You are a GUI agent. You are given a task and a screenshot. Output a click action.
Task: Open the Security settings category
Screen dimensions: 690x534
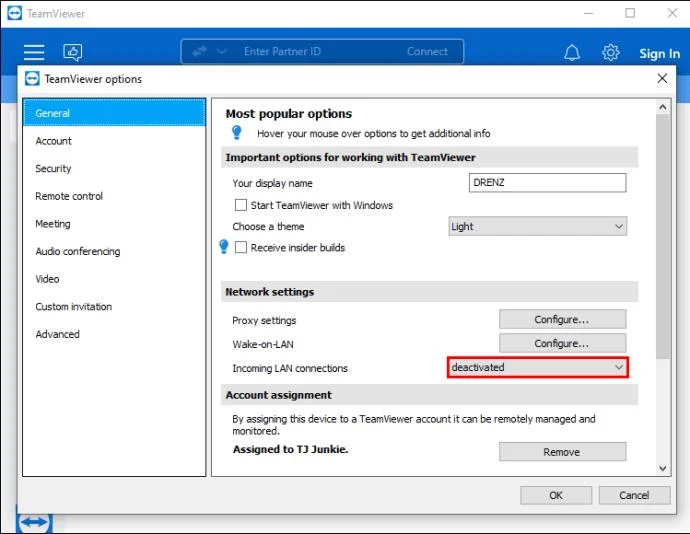114,169
